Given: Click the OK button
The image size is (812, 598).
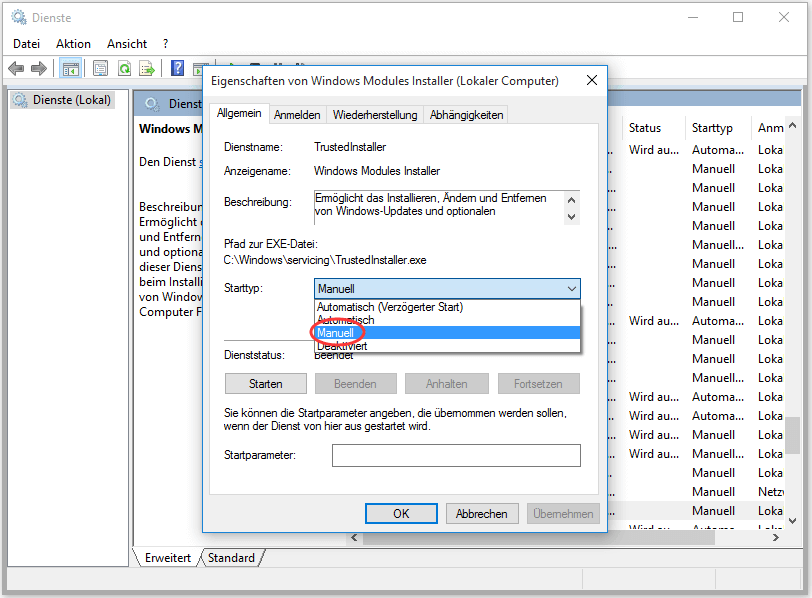Looking at the screenshot, I should (x=401, y=514).
